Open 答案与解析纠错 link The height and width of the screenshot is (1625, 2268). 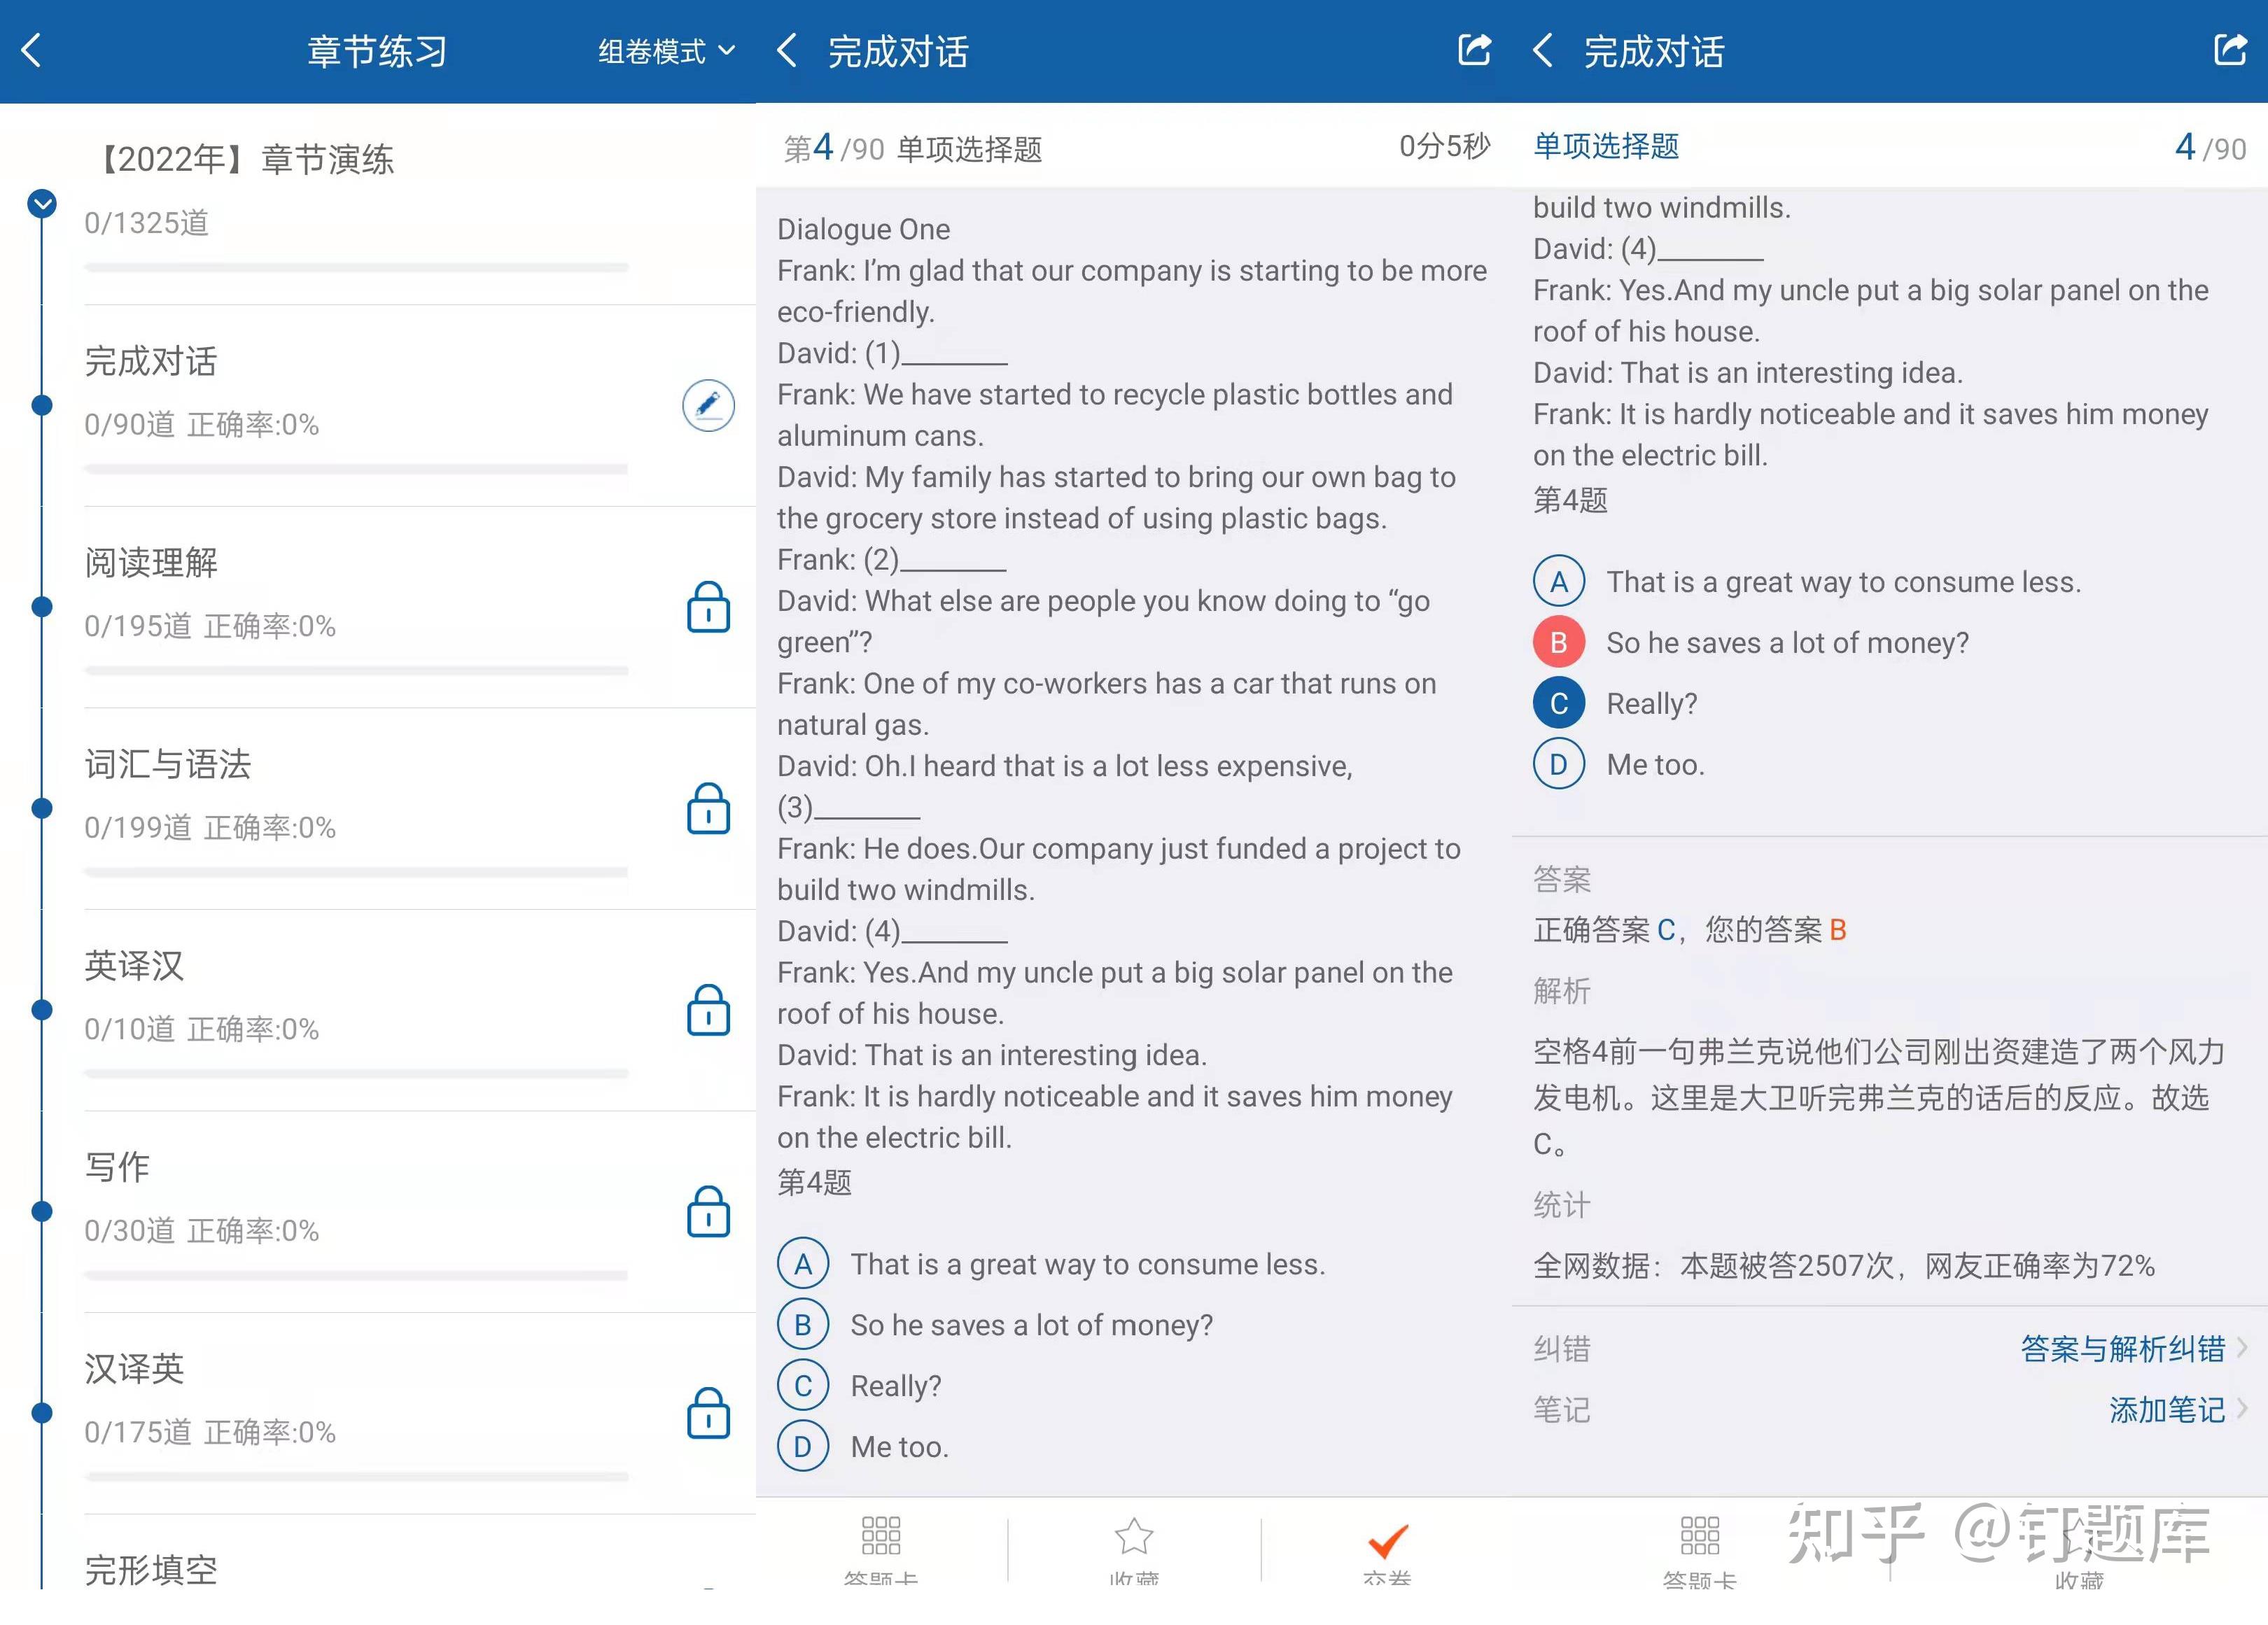click(2122, 1349)
